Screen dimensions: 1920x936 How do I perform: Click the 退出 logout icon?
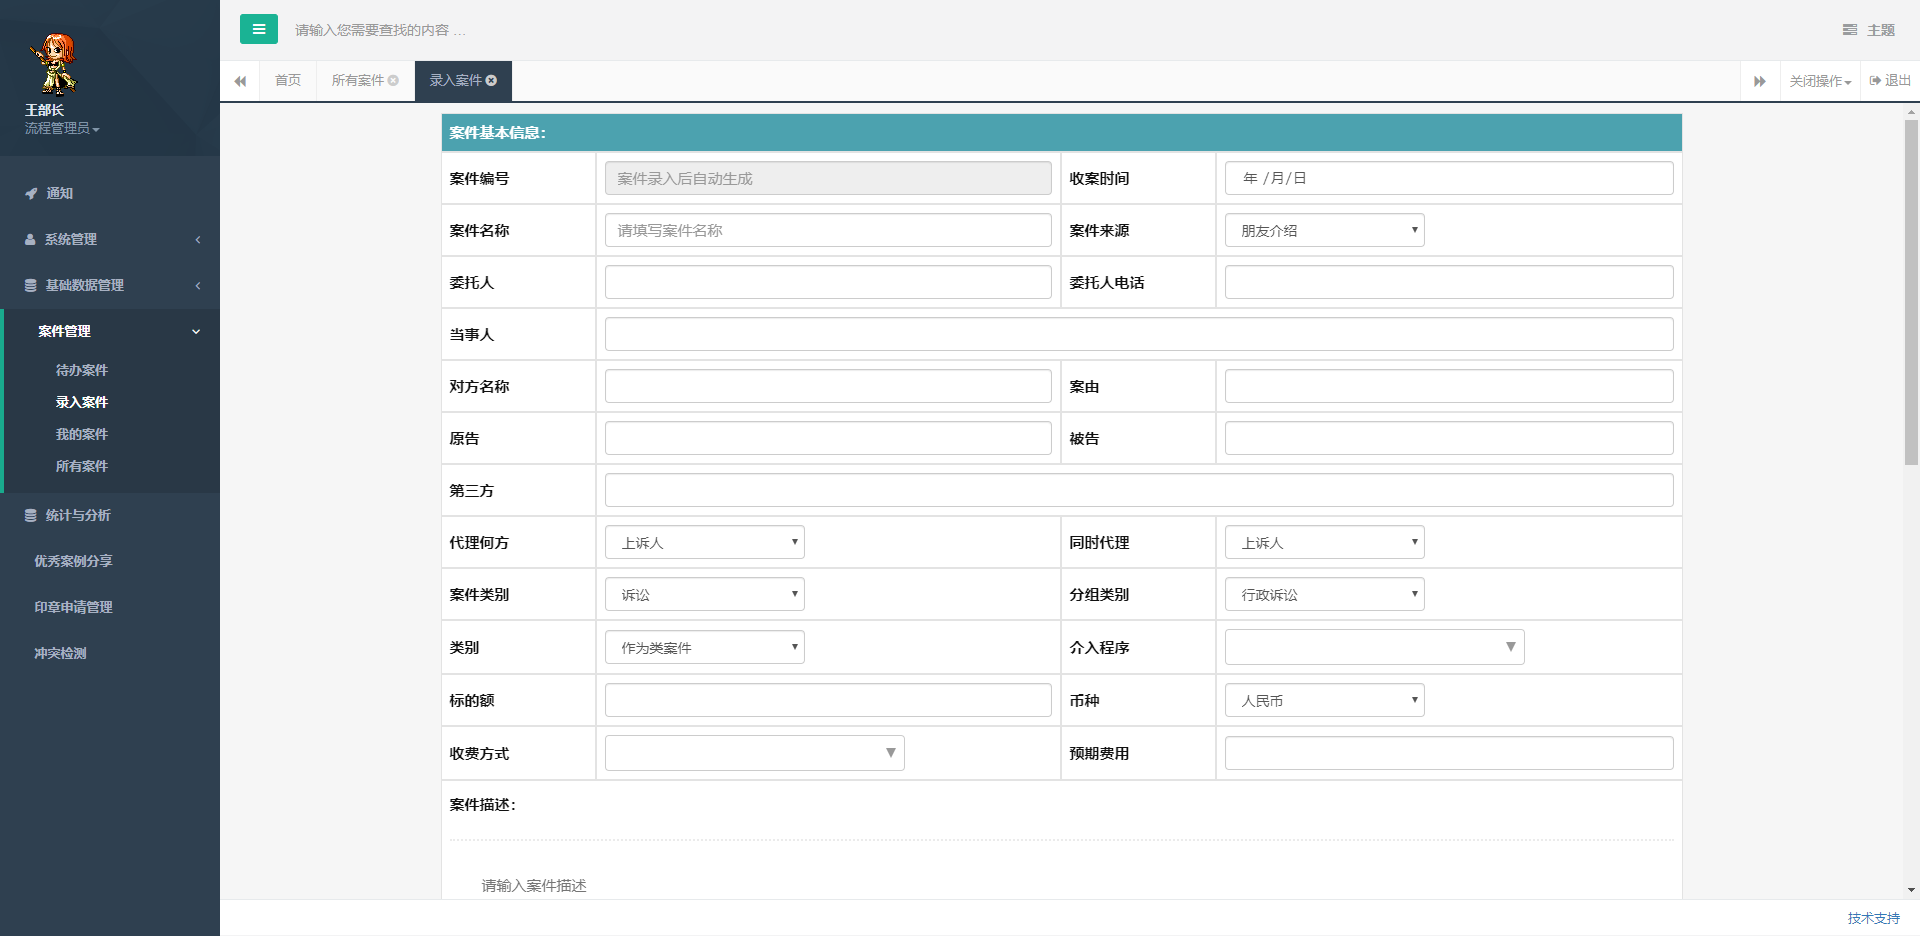1876,80
